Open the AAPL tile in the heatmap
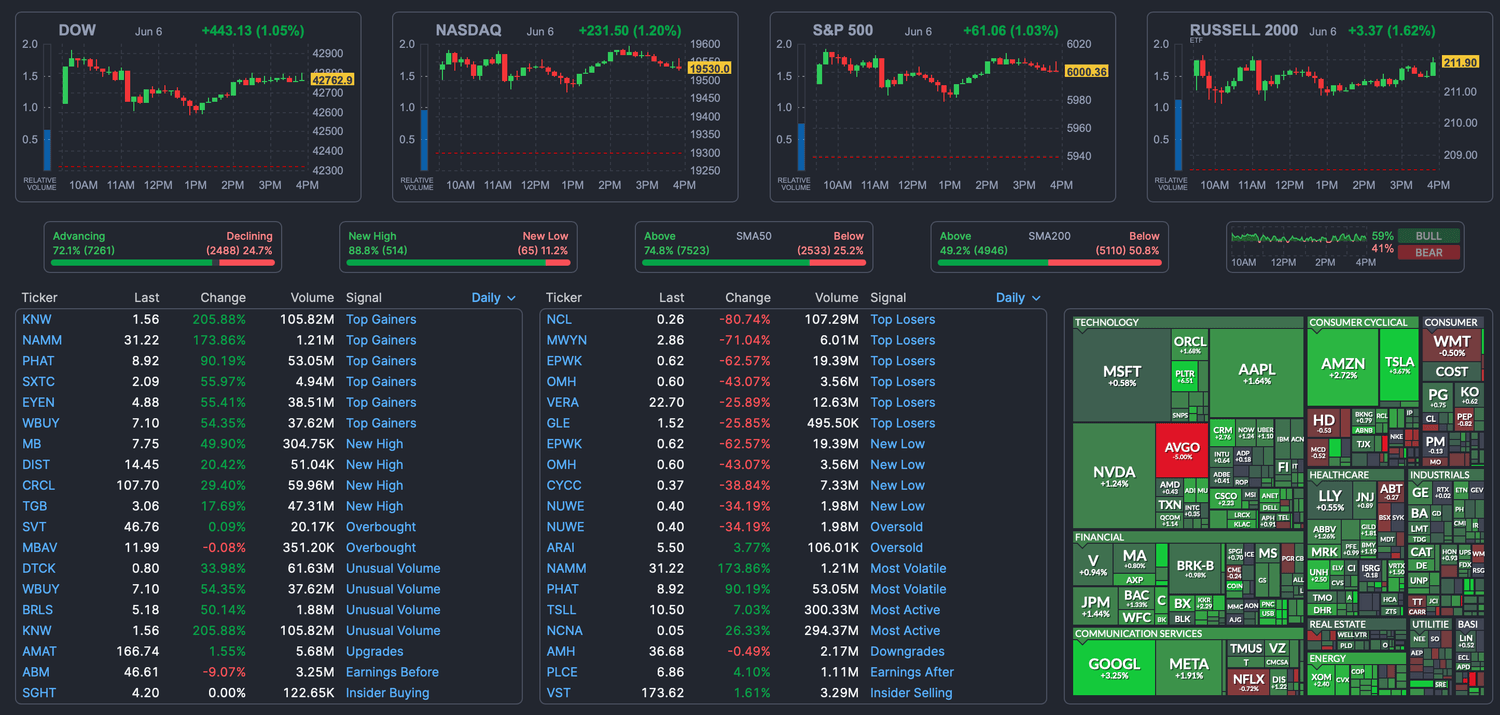This screenshot has height=715, width=1500. click(1257, 374)
